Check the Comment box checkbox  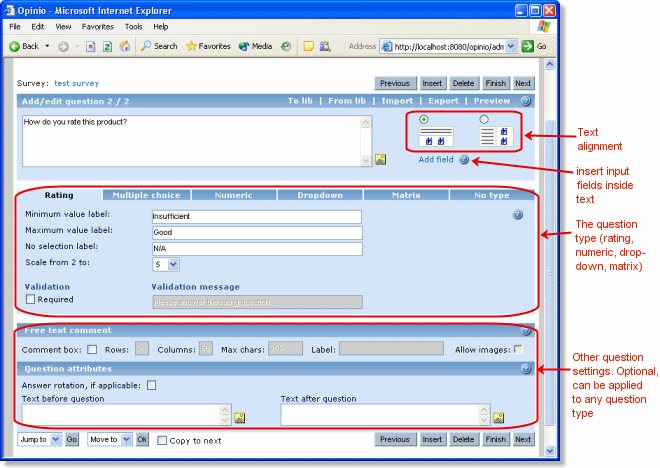92,349
